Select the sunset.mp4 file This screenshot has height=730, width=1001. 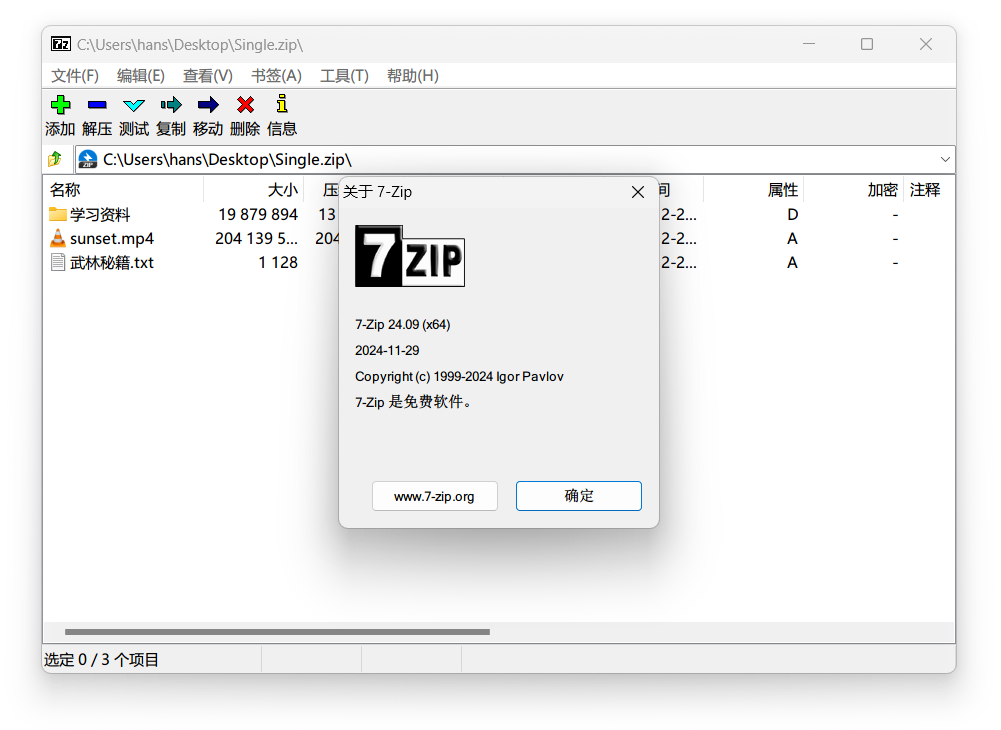[x=110, y=238]
